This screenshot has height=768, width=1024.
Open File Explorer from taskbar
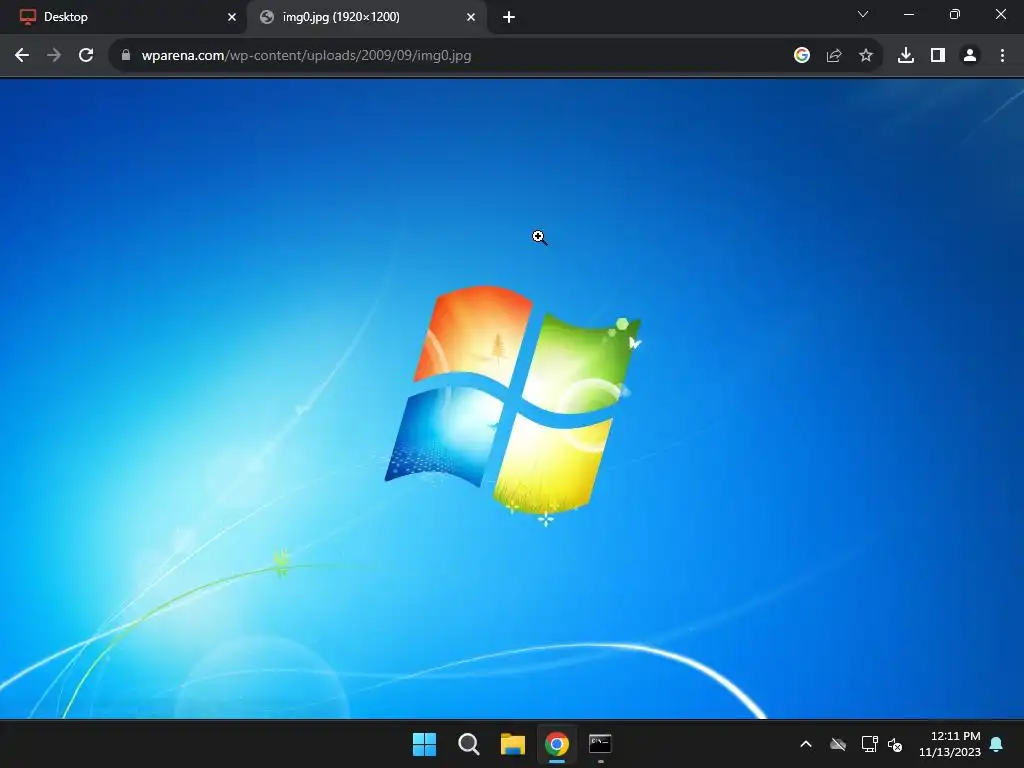click(513, 744)
